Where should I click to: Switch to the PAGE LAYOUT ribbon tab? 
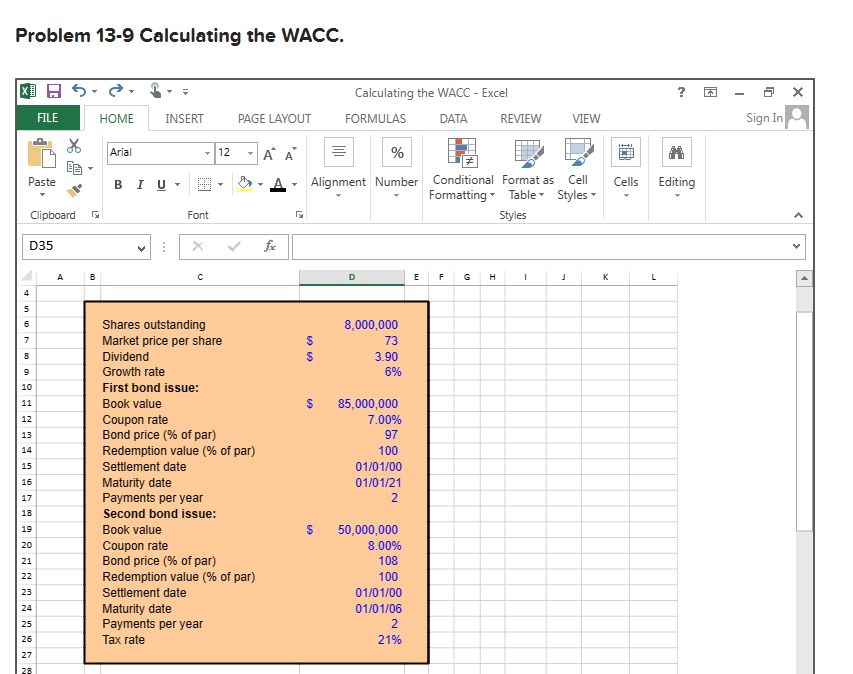(274, 118)
